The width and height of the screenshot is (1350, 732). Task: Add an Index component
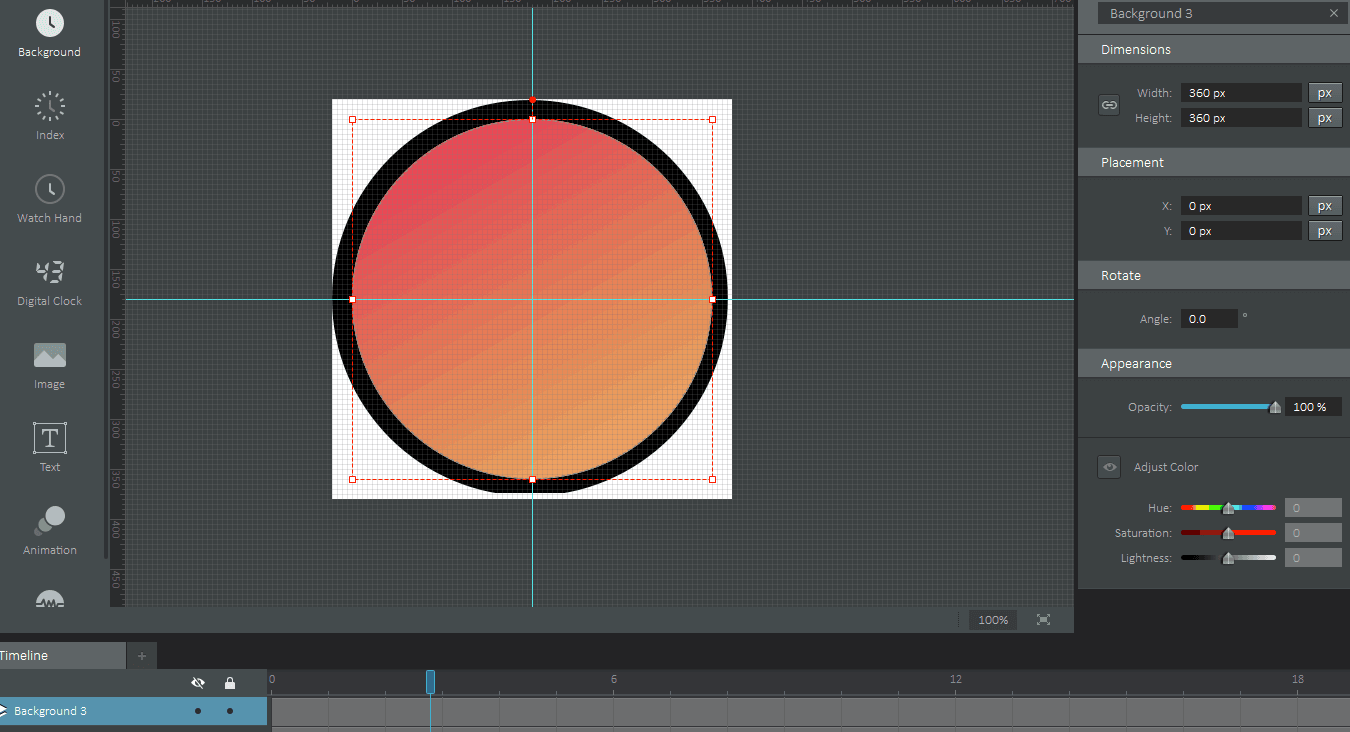[x=50, y=116]
